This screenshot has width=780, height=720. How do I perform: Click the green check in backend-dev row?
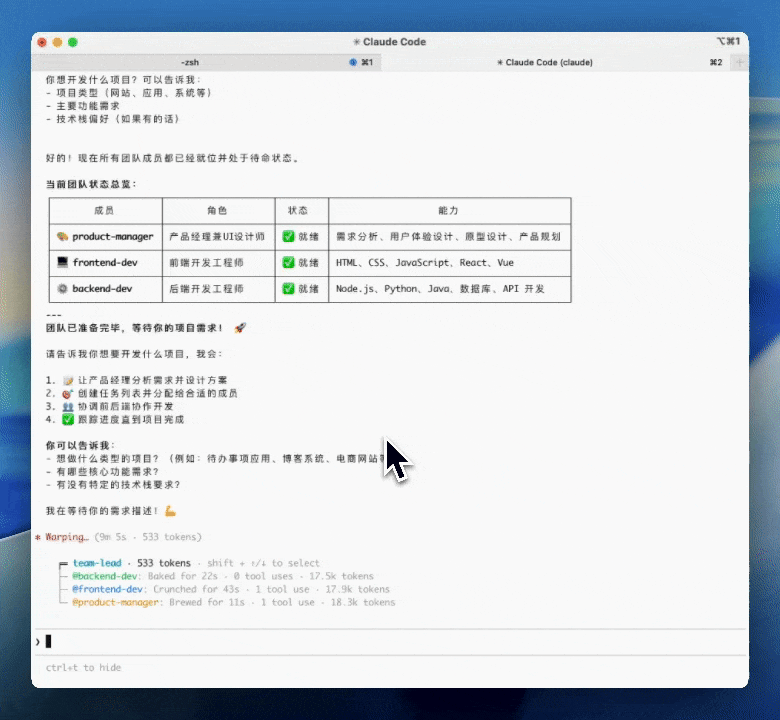[x=288, y=288]
